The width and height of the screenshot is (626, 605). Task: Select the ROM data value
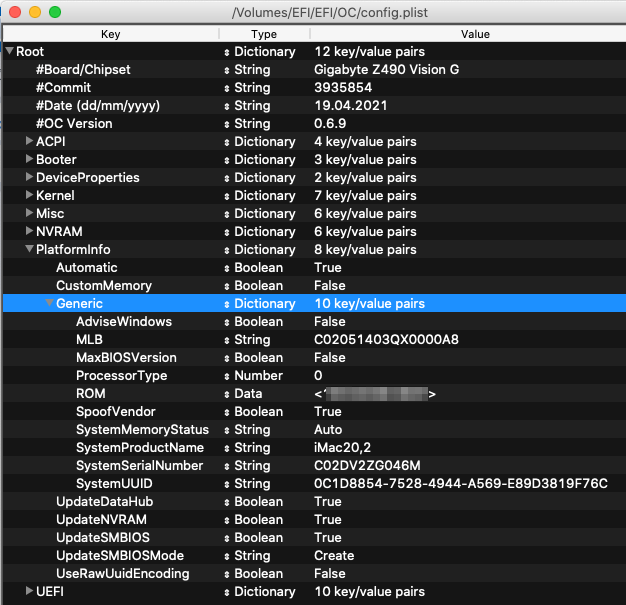(375, 394)
